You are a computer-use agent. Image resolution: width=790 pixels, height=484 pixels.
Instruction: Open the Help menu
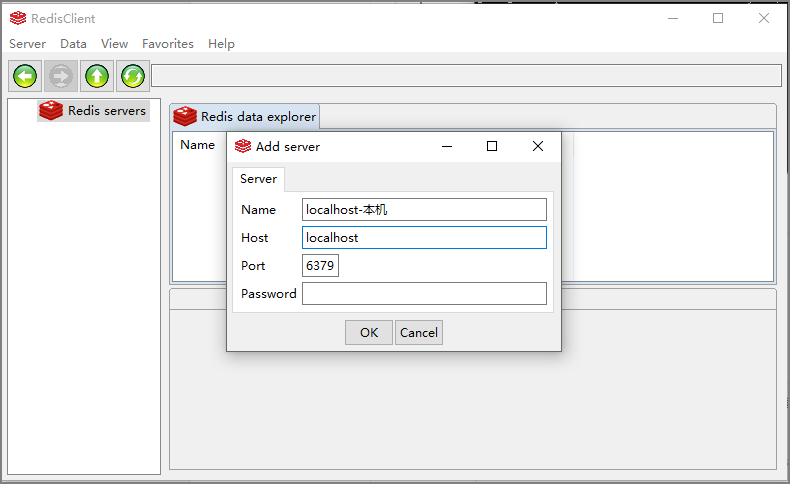point(221,44)
